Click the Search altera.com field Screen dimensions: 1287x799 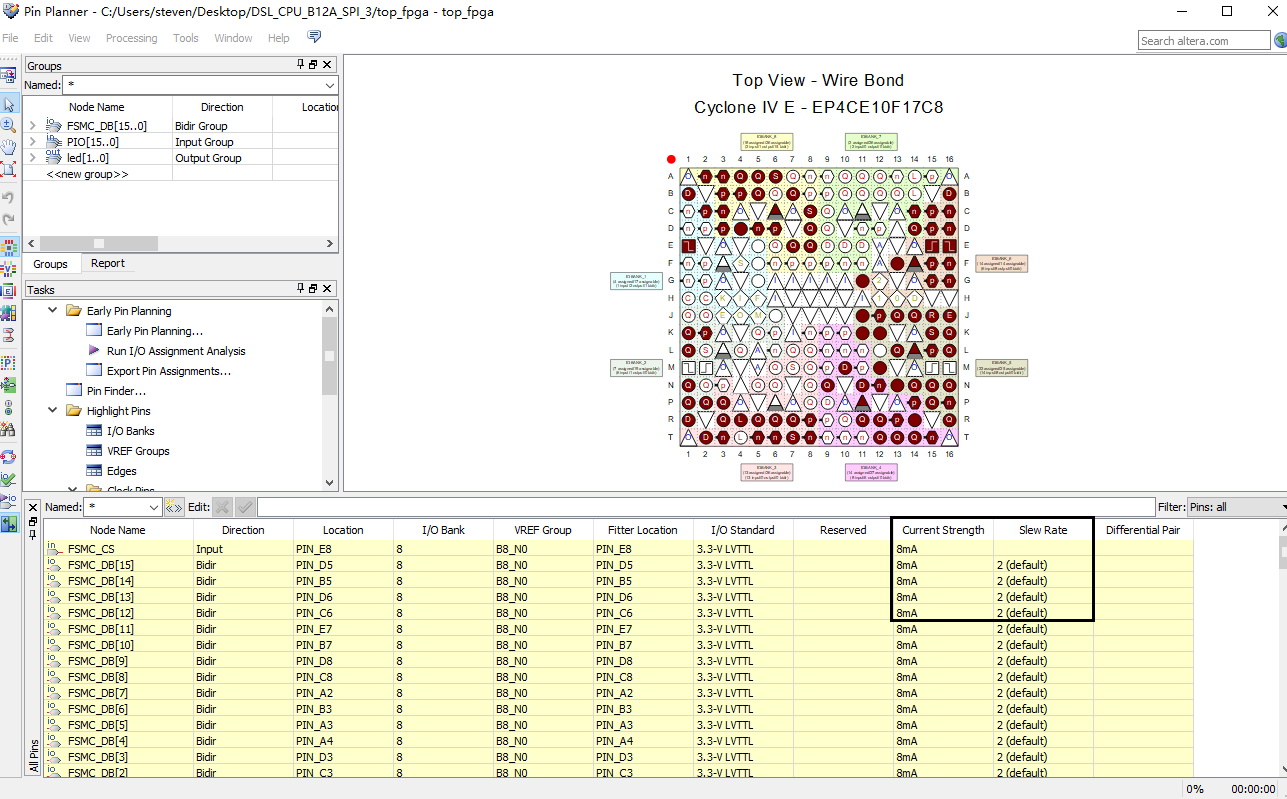click(1200, 40)
